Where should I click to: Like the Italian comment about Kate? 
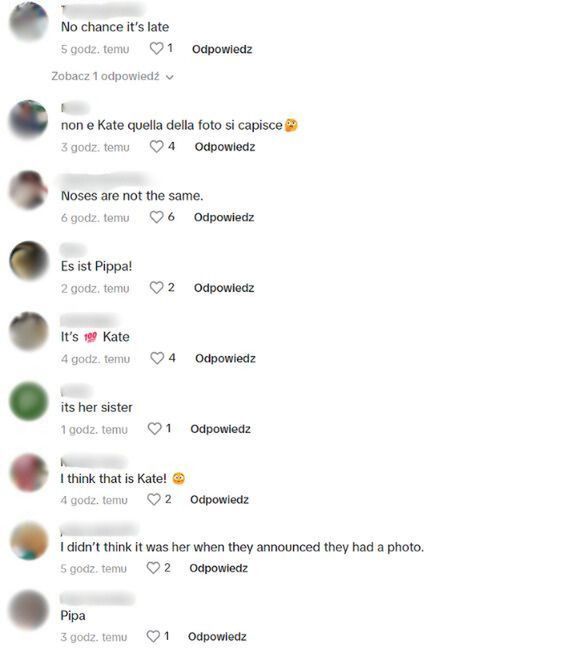point(156,146)
